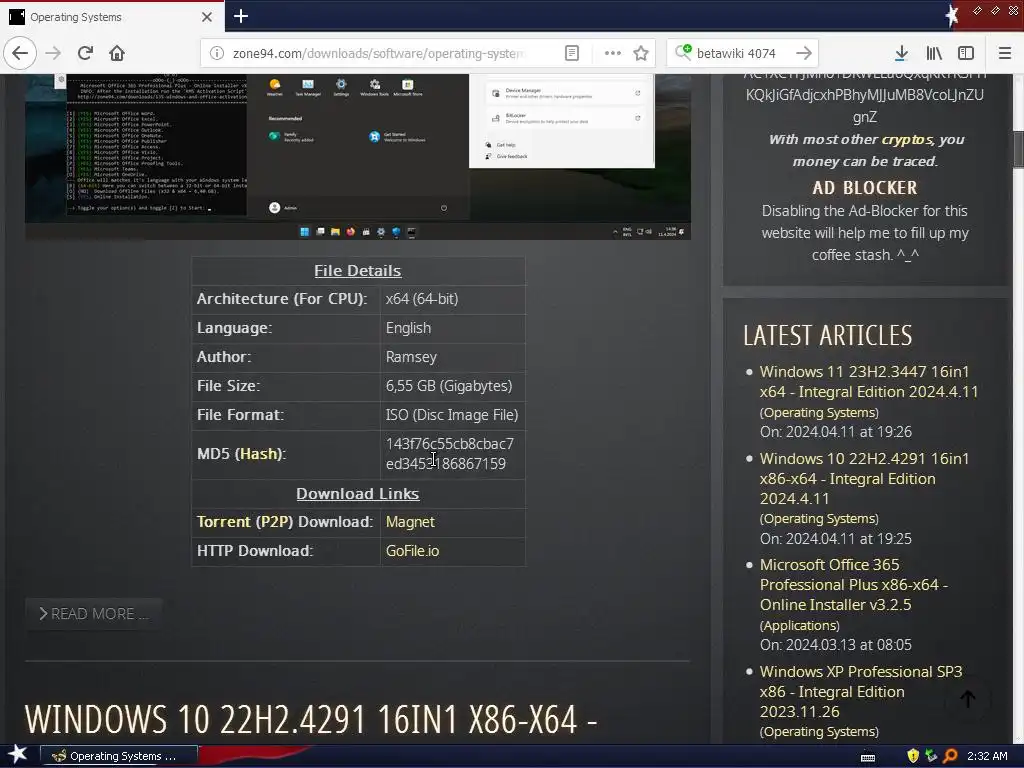Screen dimensions: 1024x768
Task: Click the search engine magnifier icon
Action: (683, 53)
